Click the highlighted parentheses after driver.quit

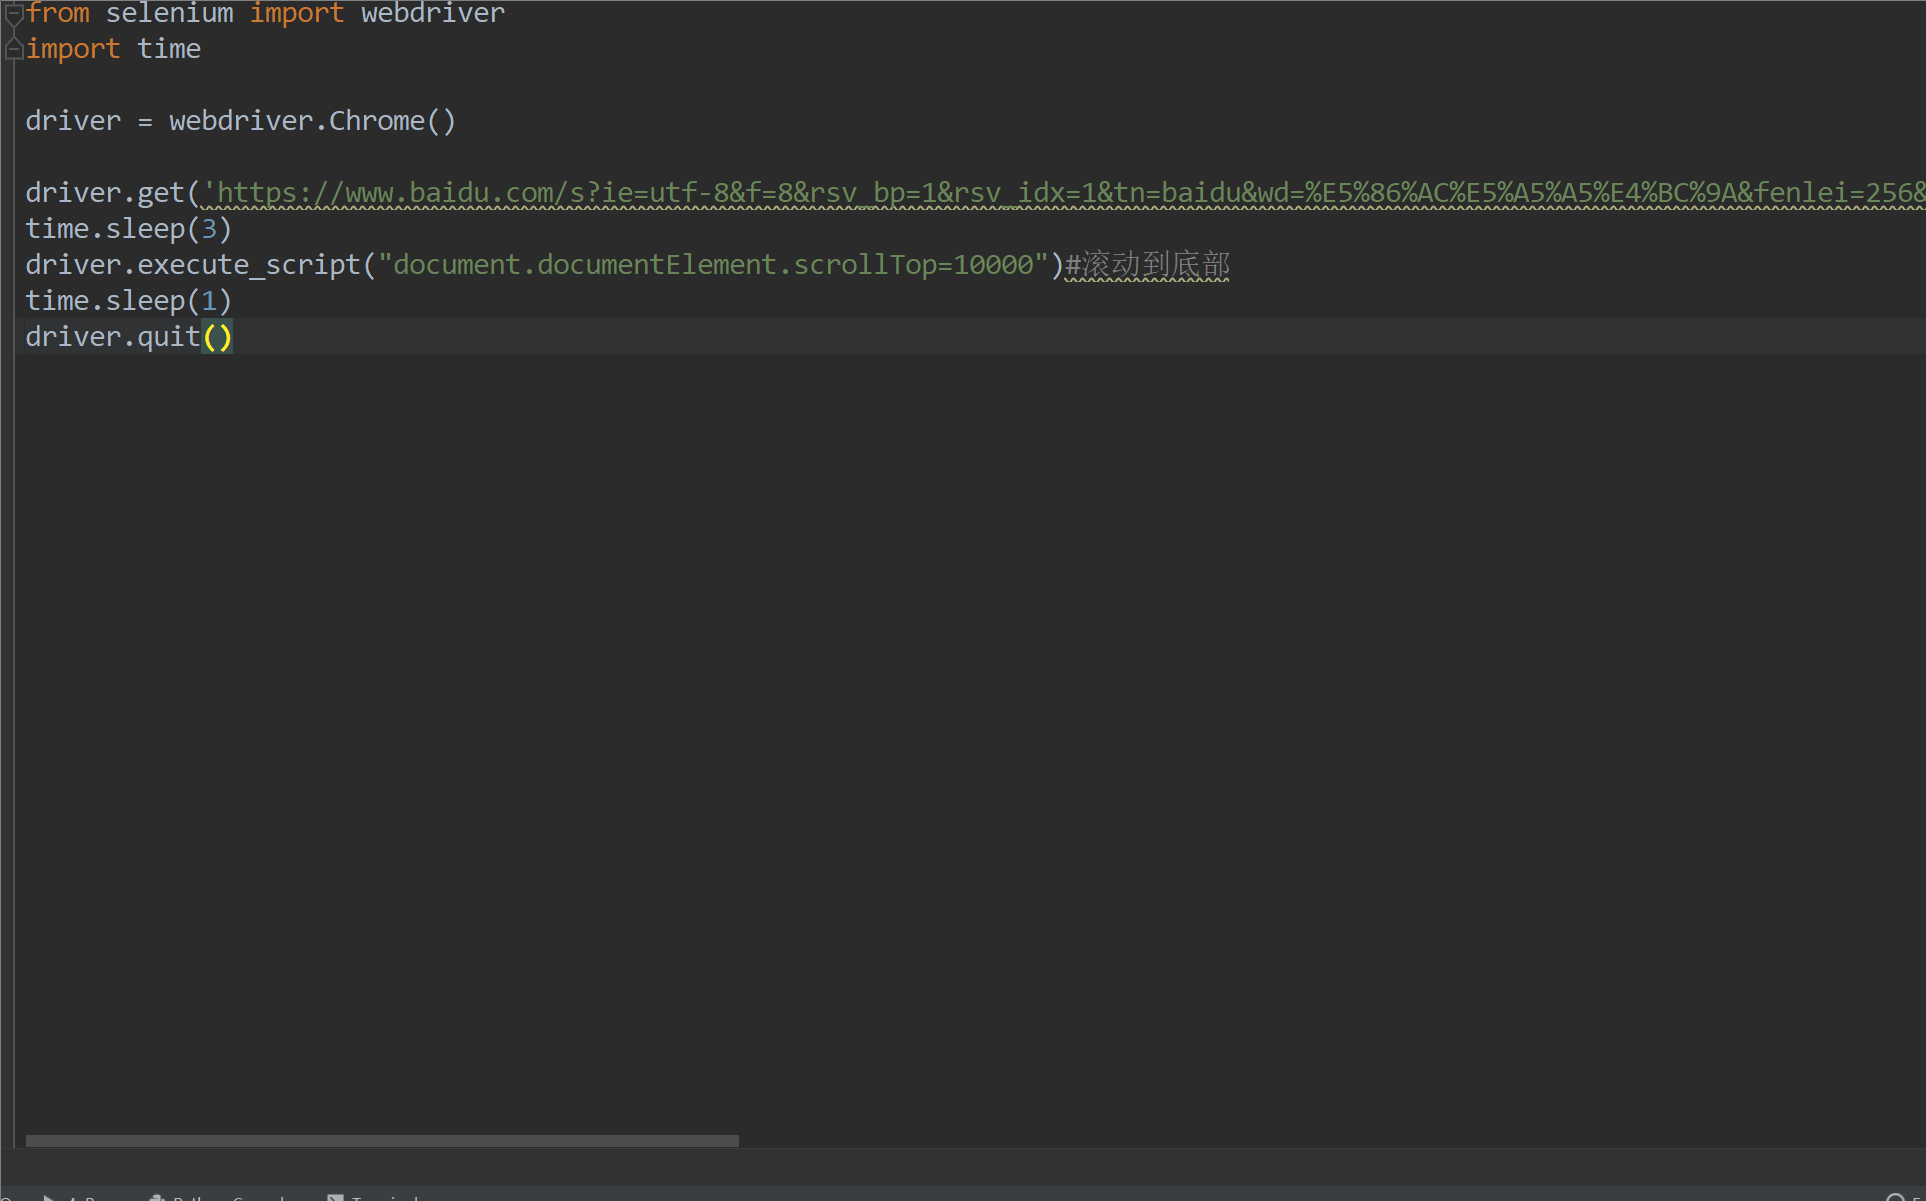coord(217,337)
